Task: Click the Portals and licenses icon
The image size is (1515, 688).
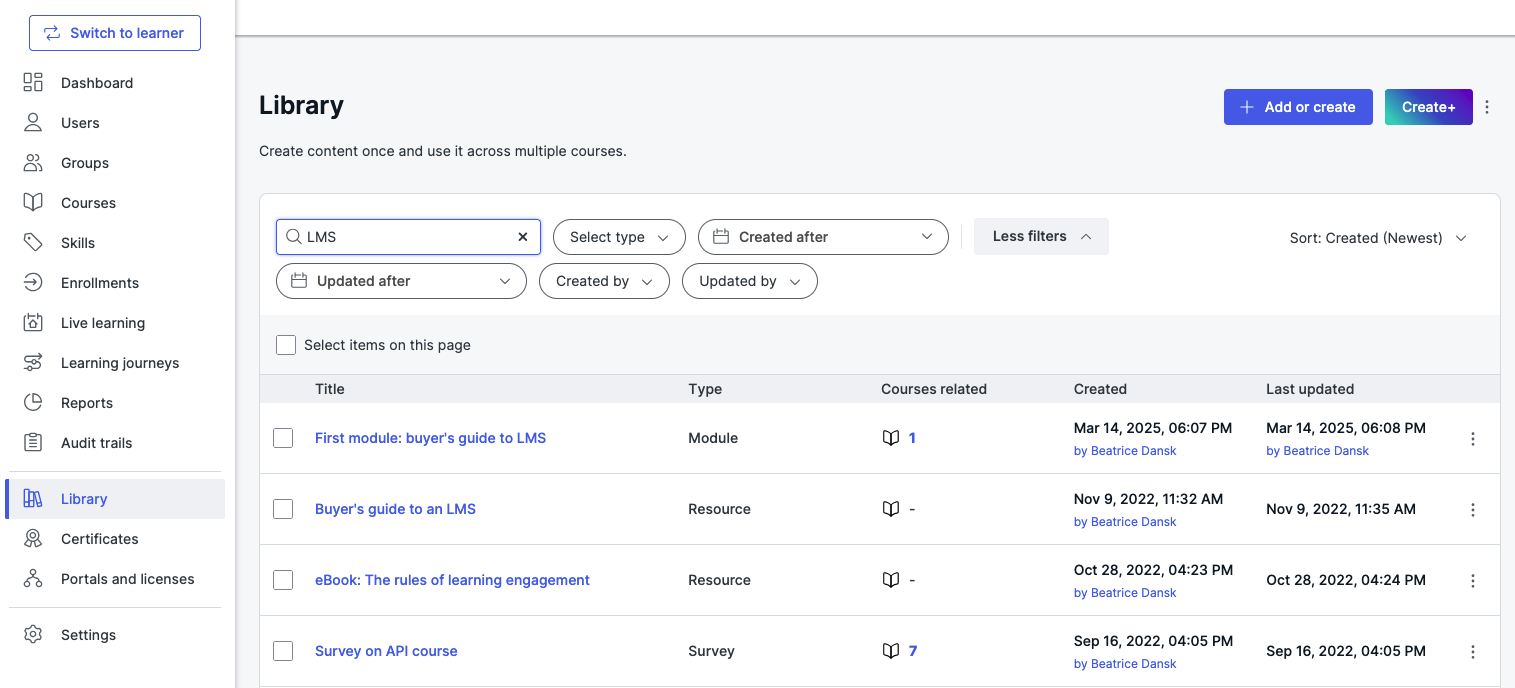Action: click(33, 578)
